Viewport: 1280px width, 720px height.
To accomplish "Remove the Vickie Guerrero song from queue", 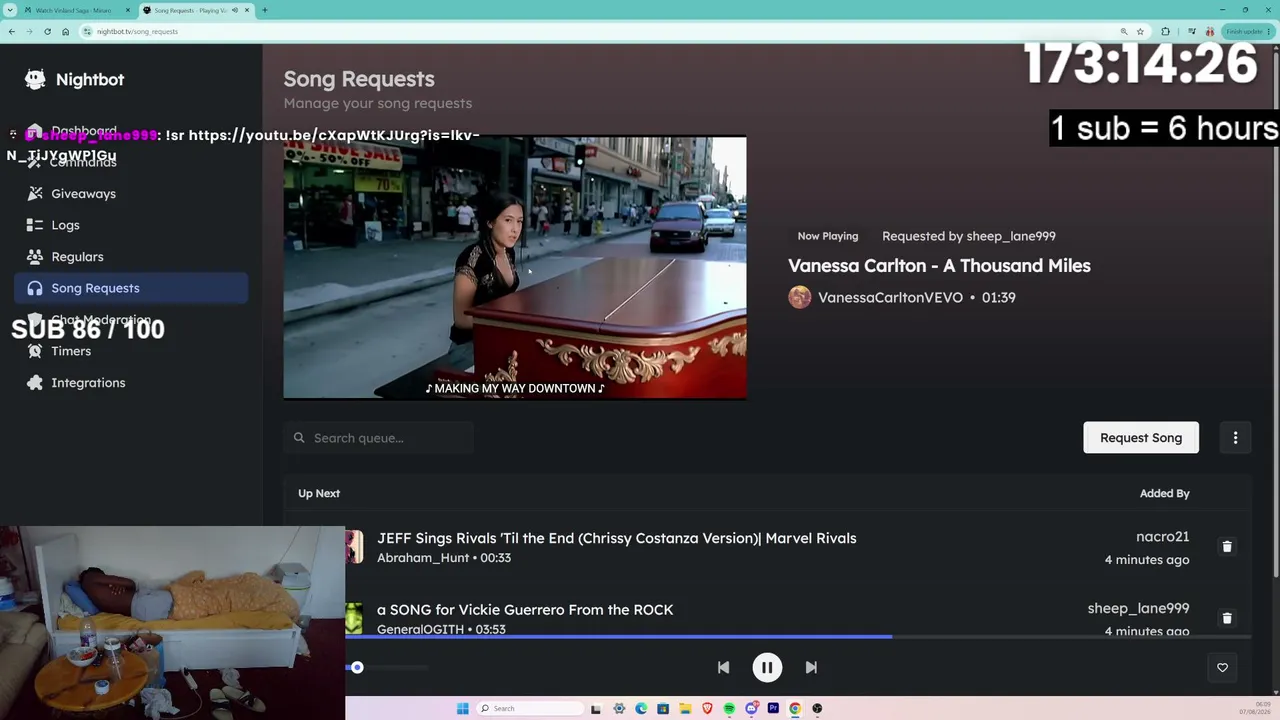I will 1227,619.
